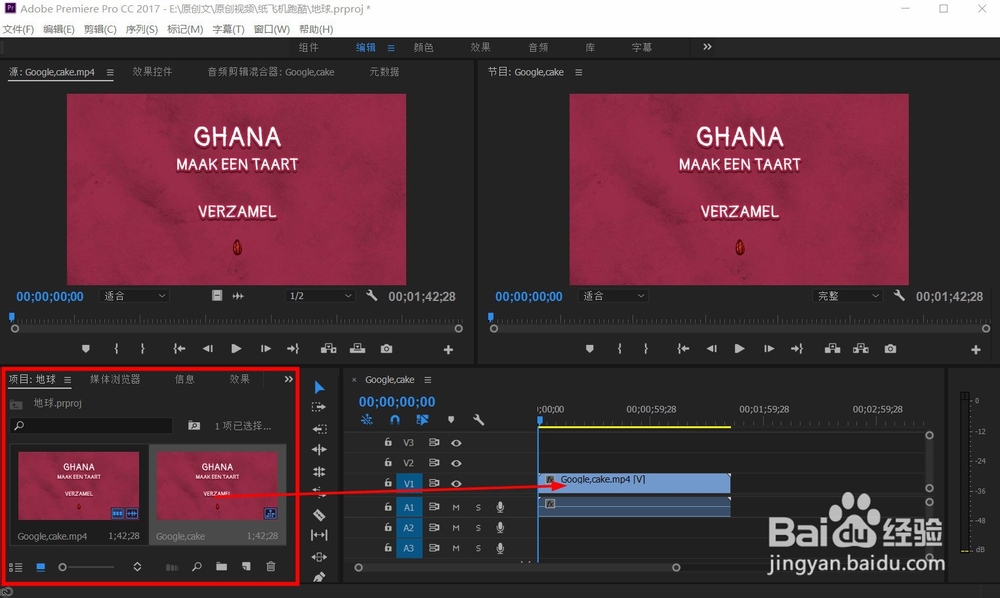Image resolution: width=1000 pixels, height=598 pixels.
Task: Select the Track Select Forward tool
Action: [x=319, y=407]
